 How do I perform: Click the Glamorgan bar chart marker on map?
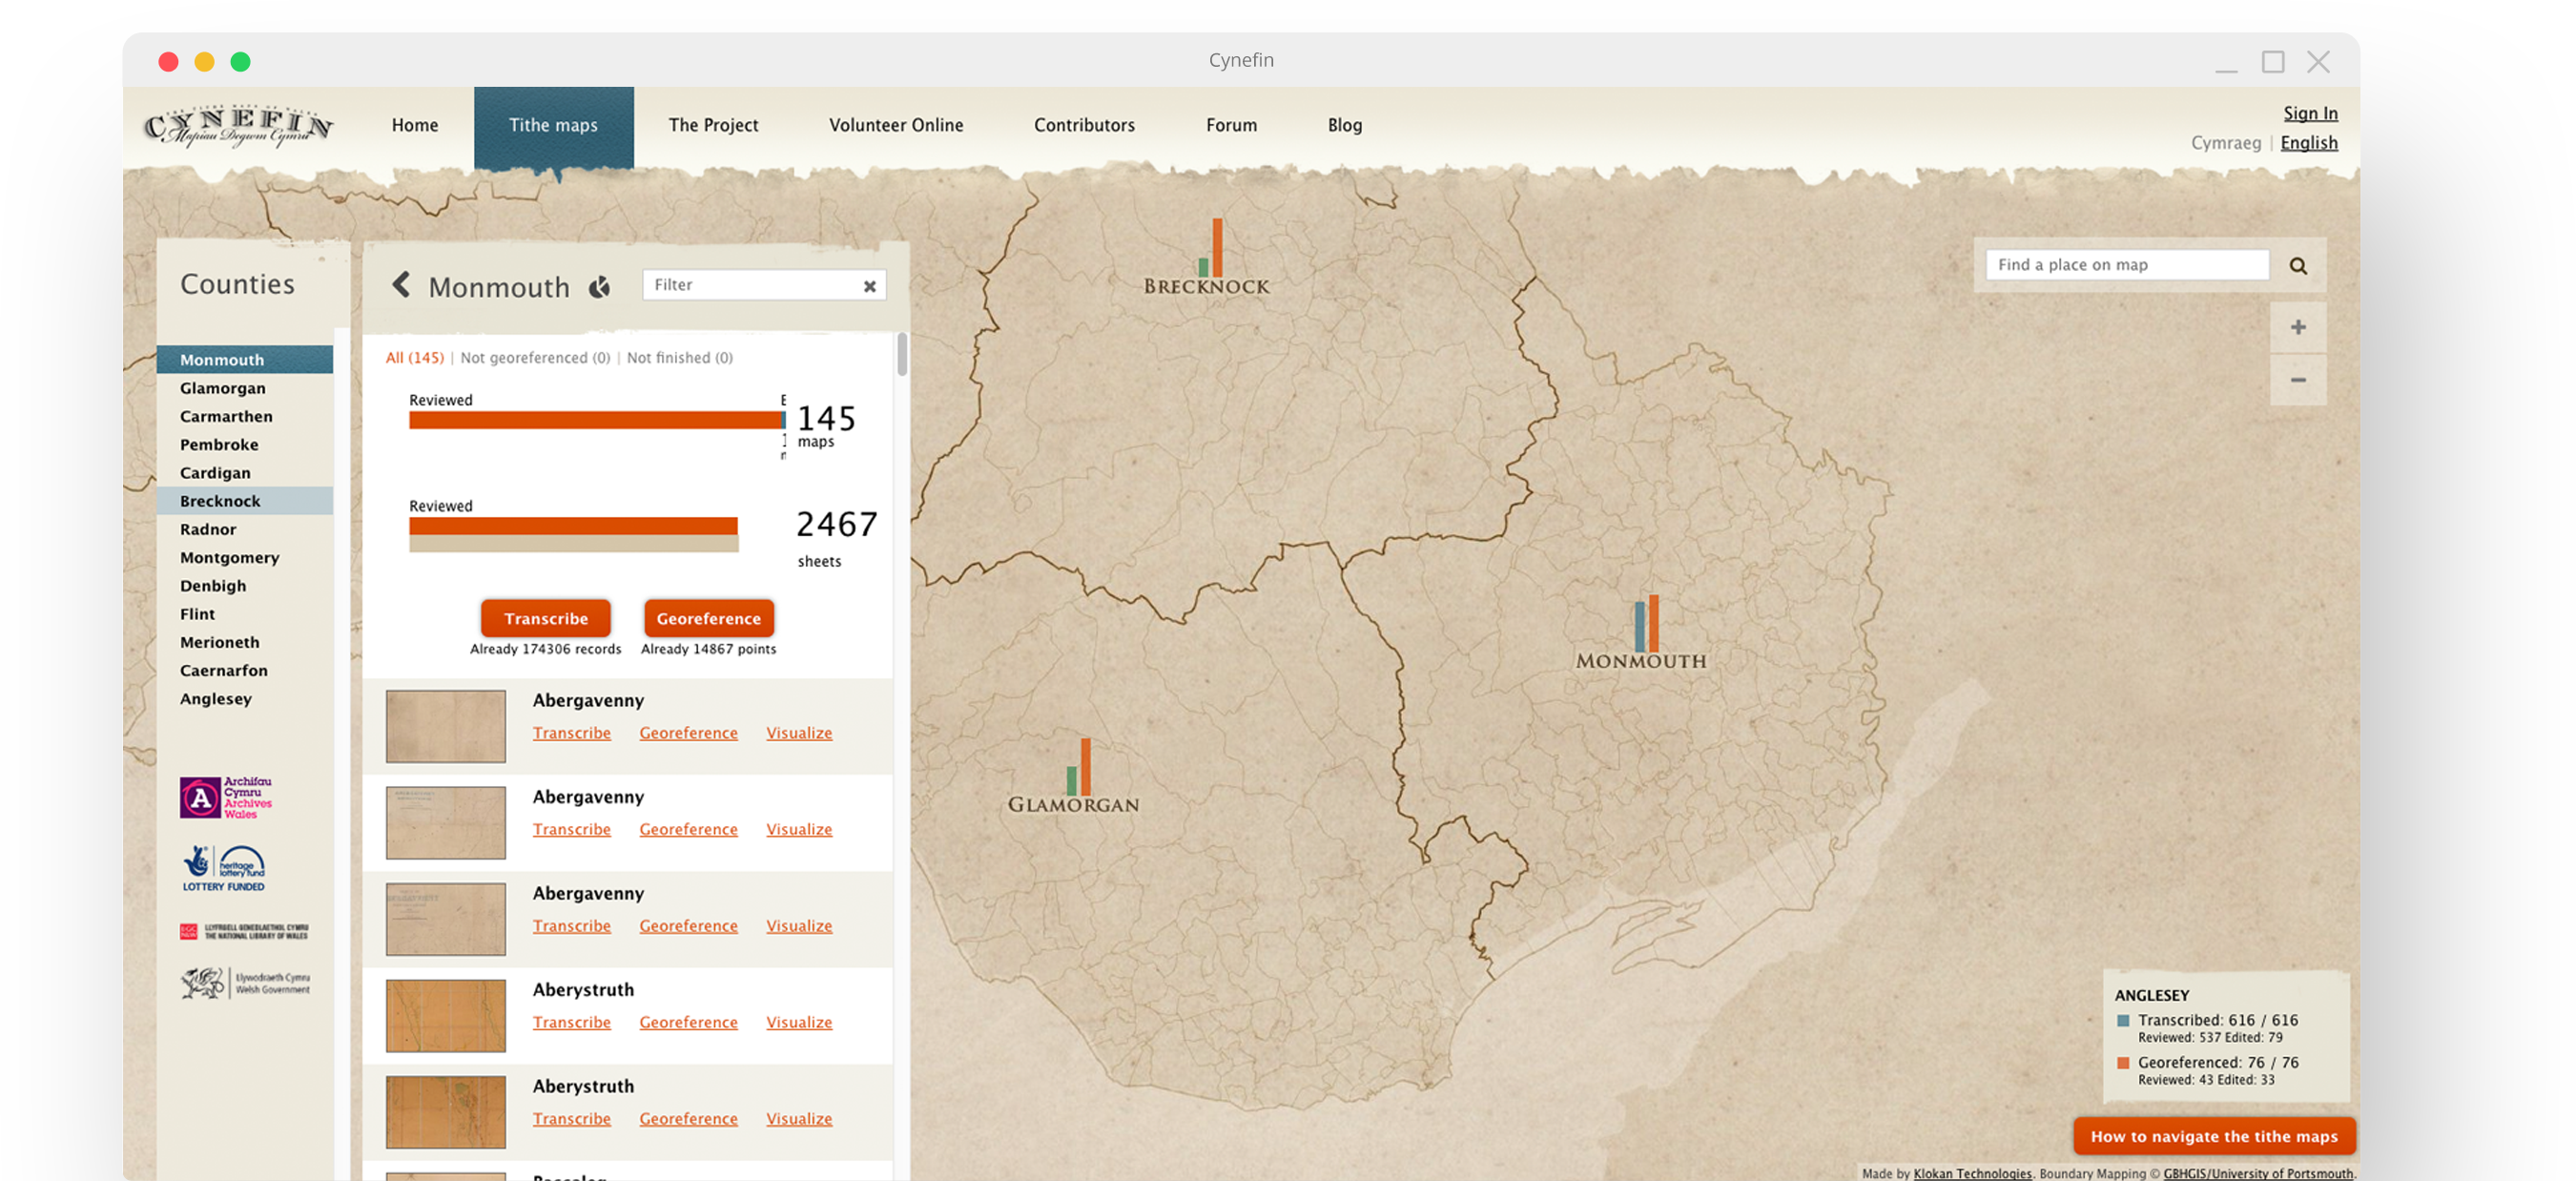1079,767
